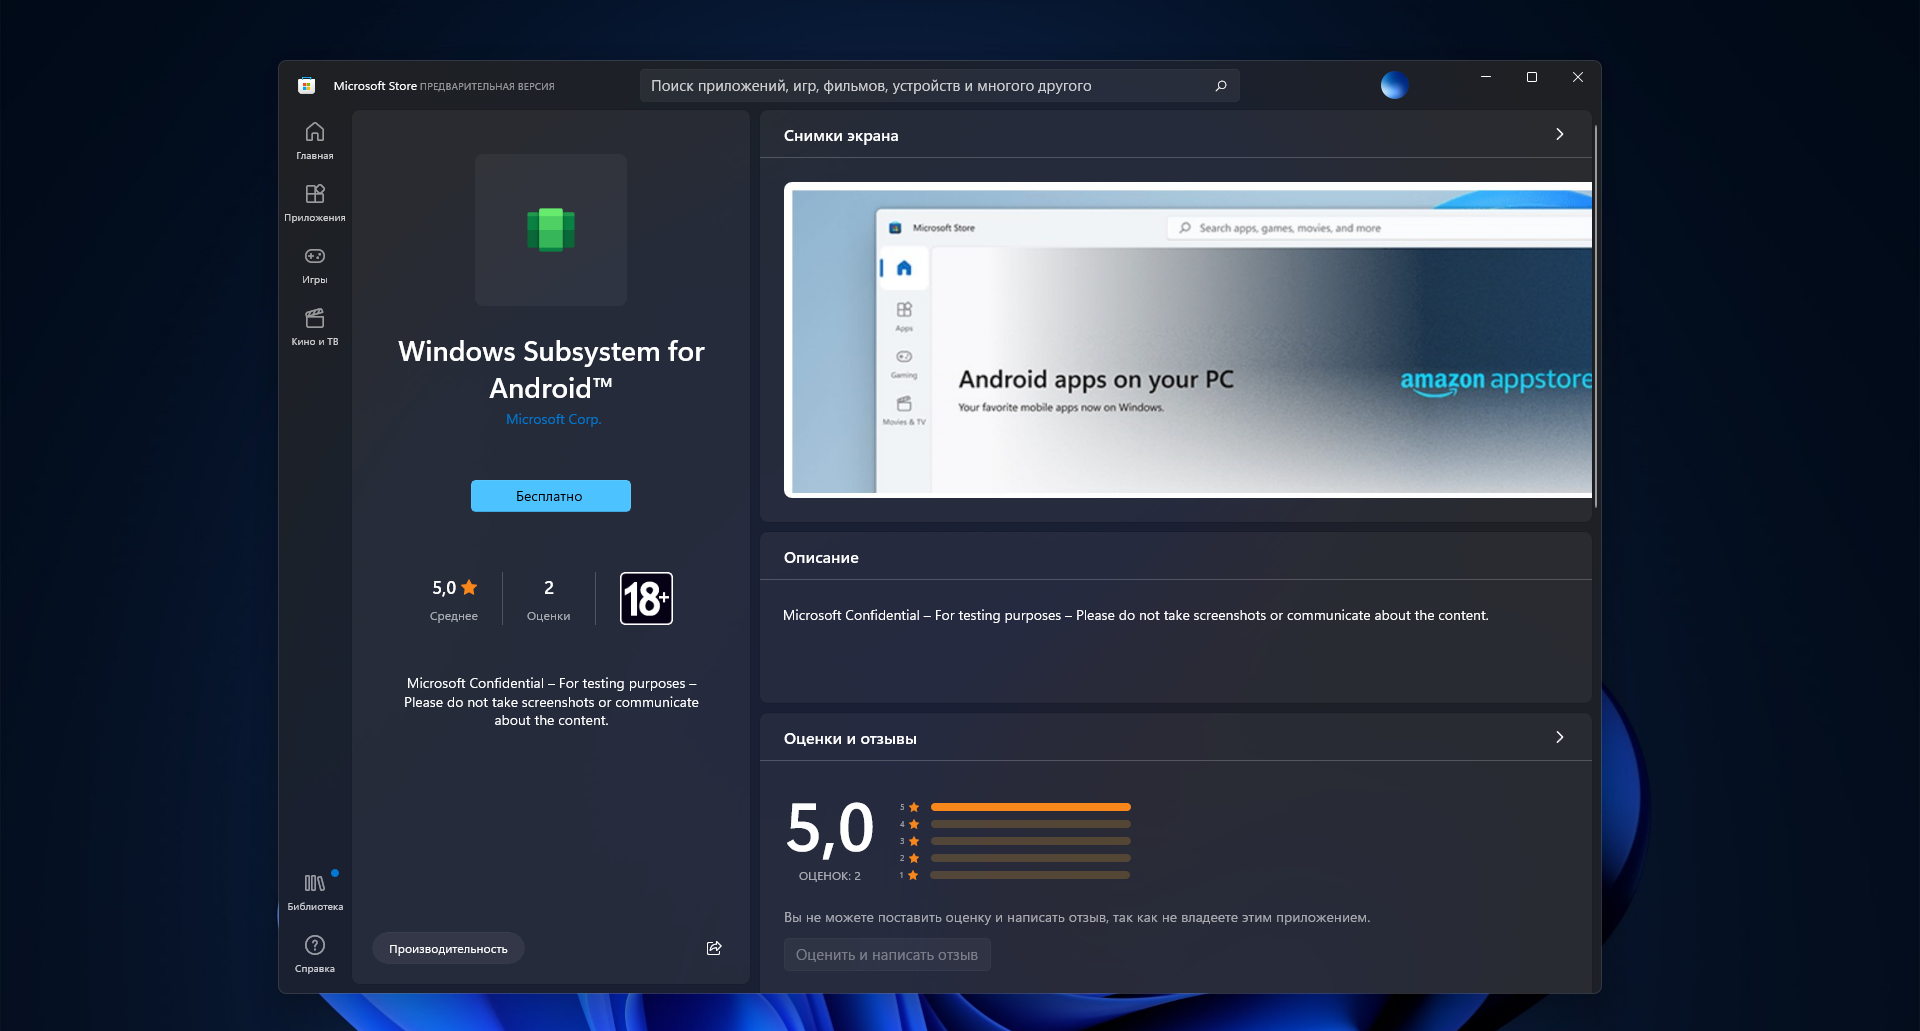Go to the Главная home page
This screenshot has height=1031, width=1920.
(x=314, y=141)
